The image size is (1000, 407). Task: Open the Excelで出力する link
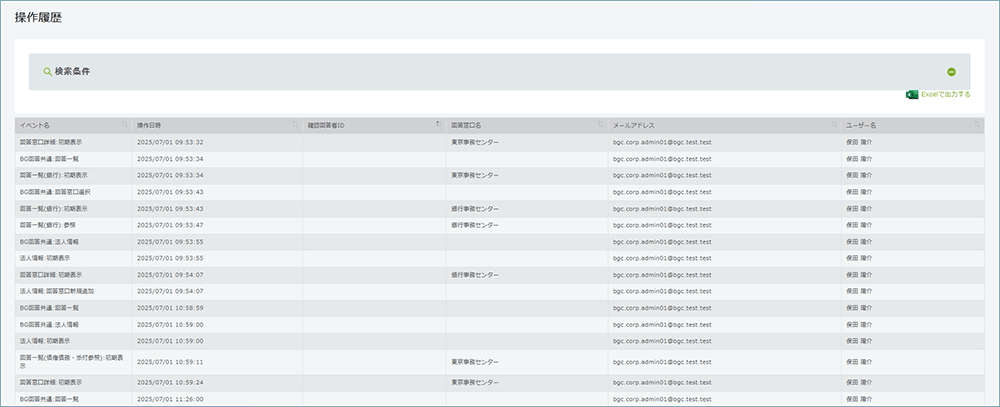coord(945,94)
